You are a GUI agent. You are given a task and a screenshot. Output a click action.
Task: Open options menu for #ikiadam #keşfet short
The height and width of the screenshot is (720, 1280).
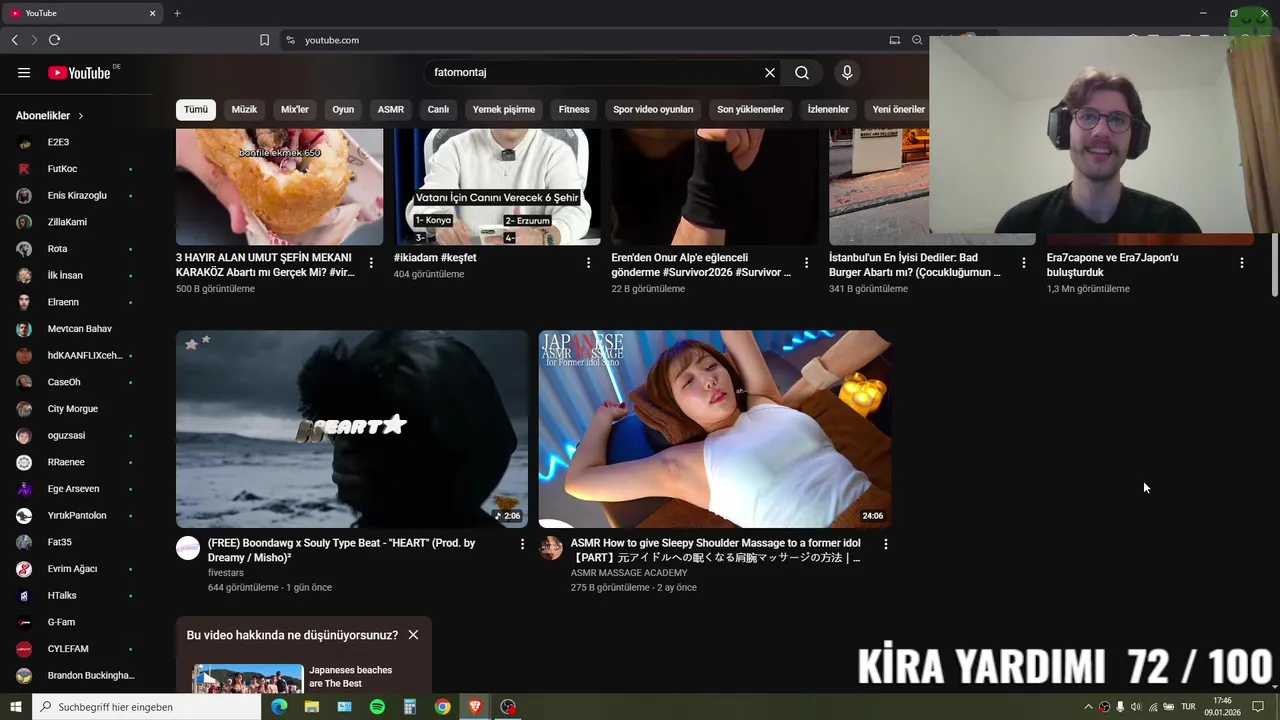click(588, 263)
